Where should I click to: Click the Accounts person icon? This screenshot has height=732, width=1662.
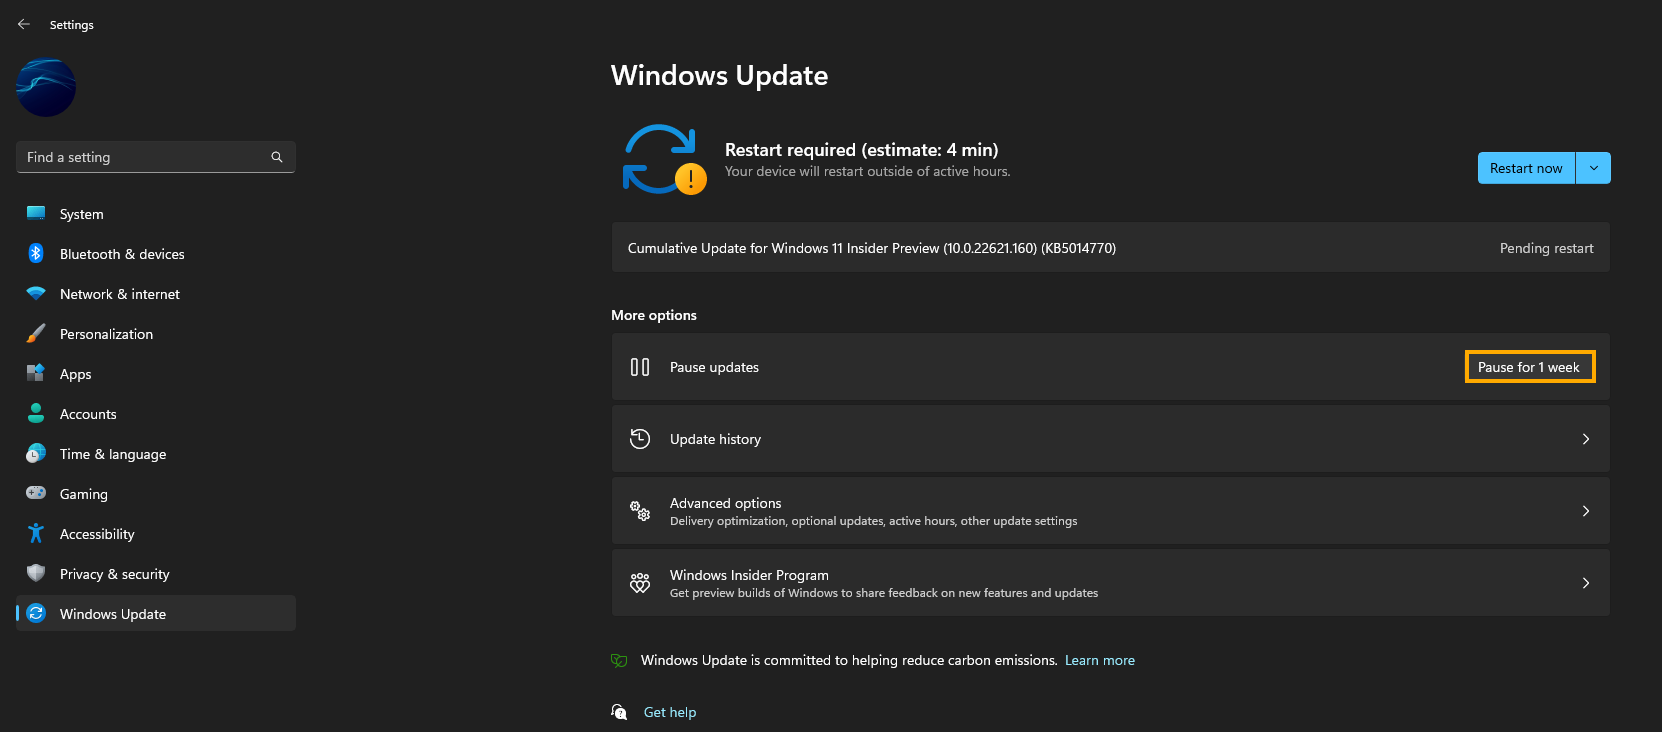coord(36,413)
